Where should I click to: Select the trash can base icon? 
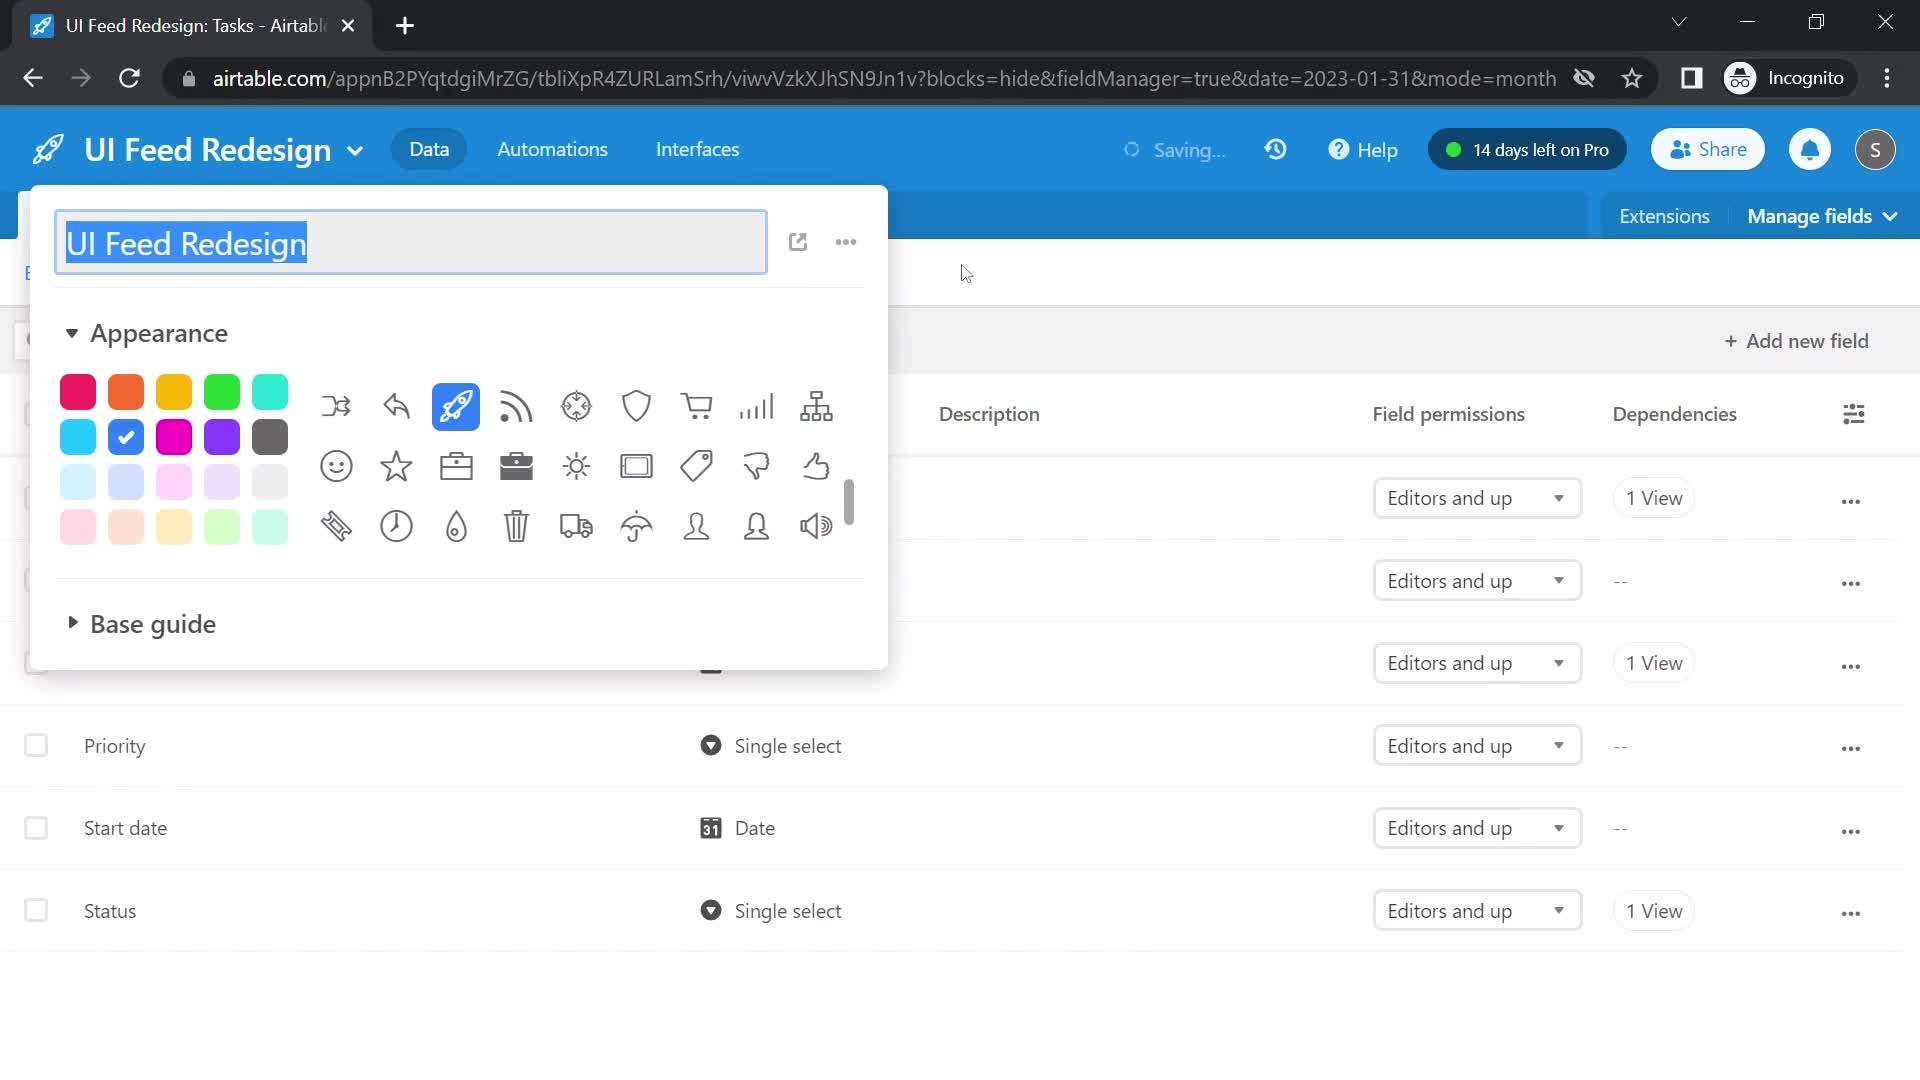[516, 526]
